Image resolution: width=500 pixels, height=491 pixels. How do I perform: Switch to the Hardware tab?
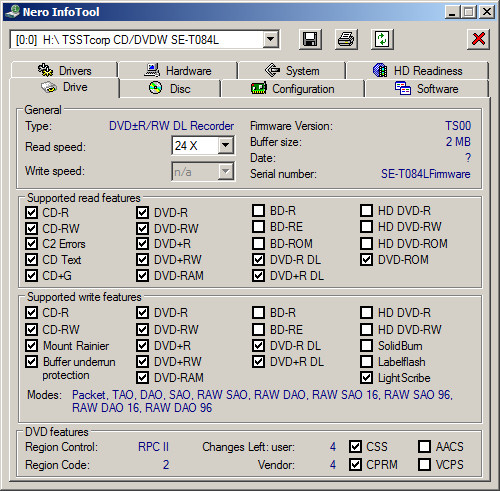point(178,70)
